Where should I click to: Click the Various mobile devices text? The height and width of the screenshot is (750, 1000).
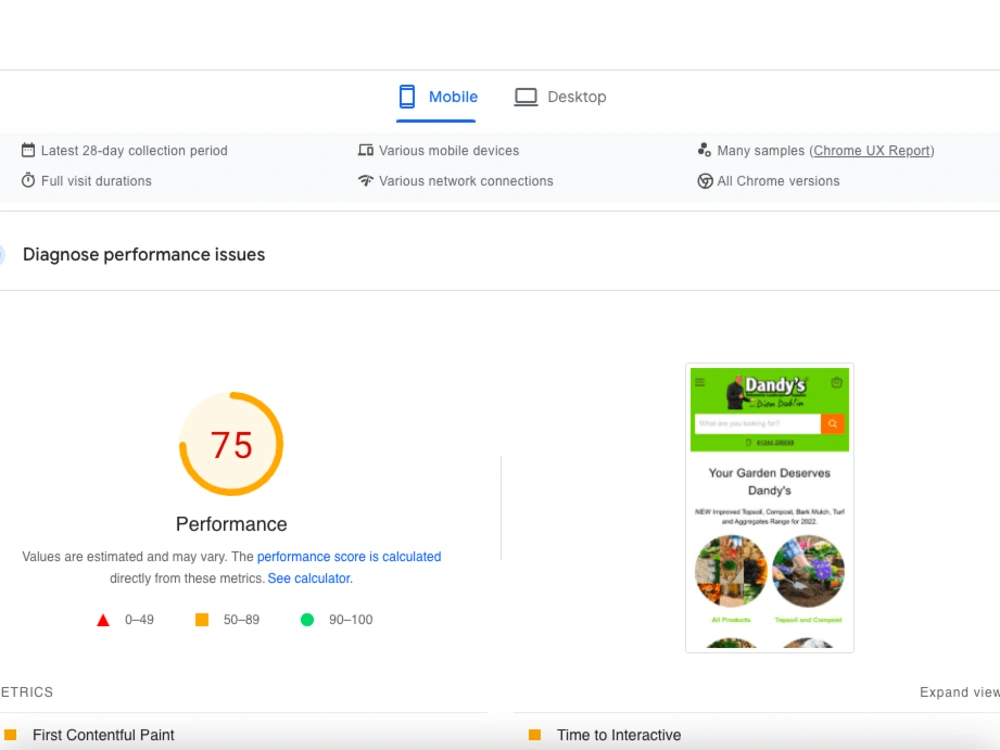click(x=449, y=151)
